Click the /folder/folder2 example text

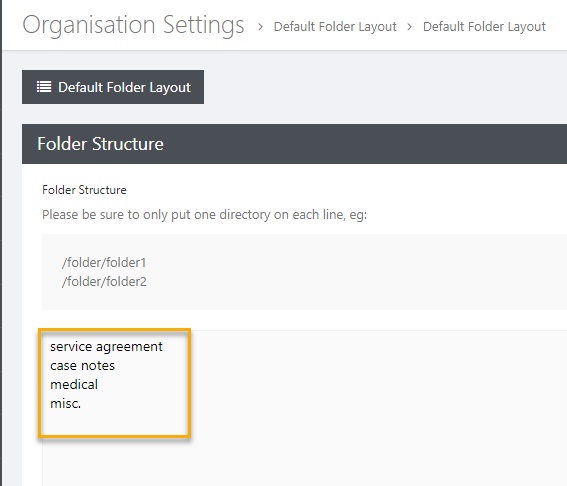pyautogui.click(x=104, y=282)
